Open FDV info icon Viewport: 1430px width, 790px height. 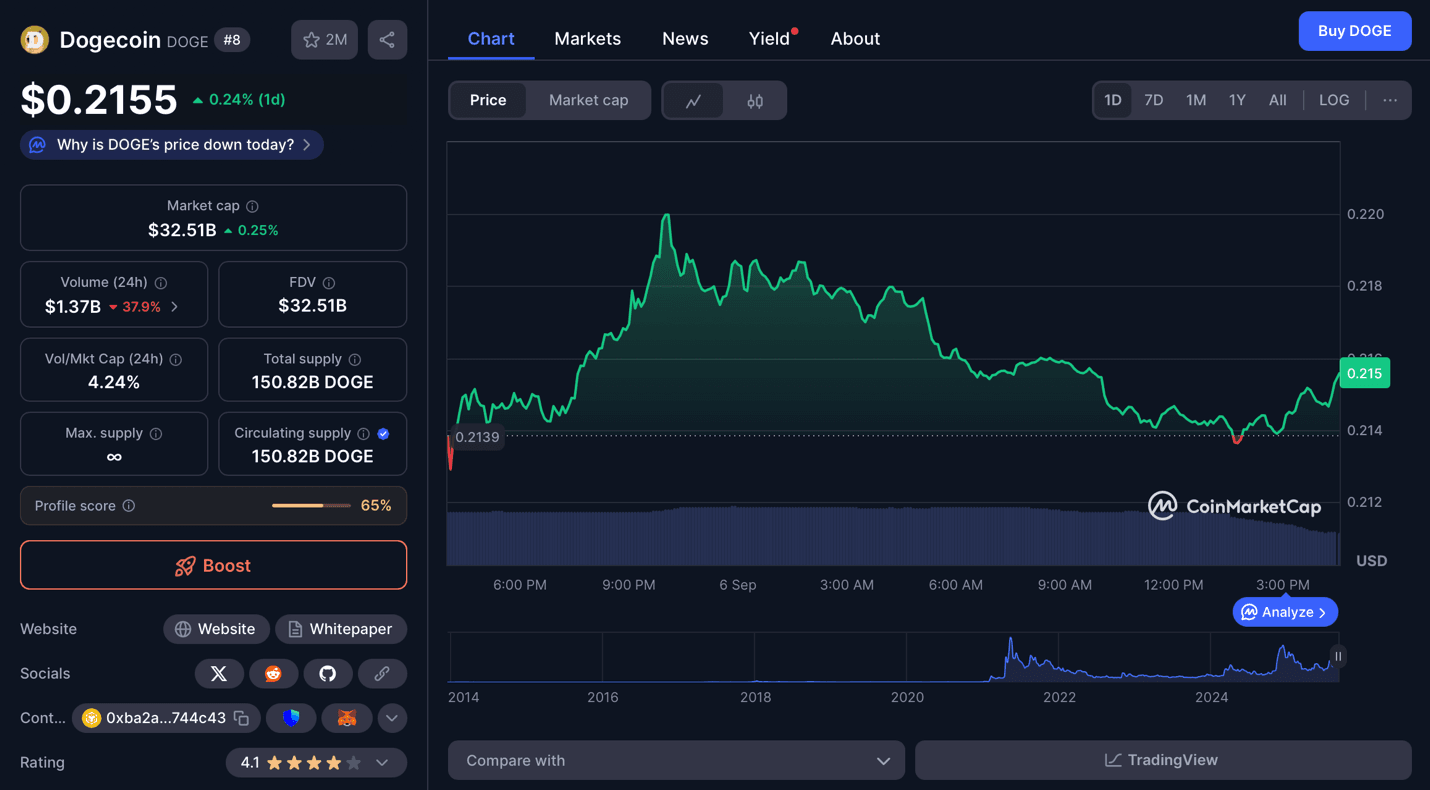(329, 283)
